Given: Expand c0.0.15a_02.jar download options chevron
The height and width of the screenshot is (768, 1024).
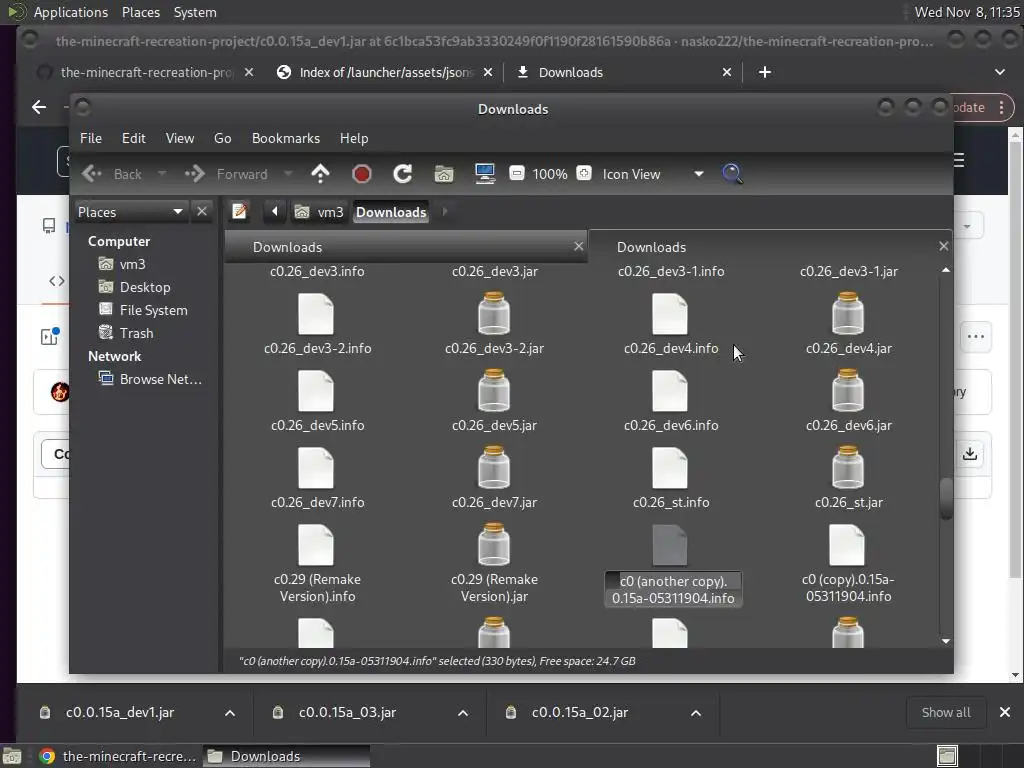Looking at the screenshot, I should point(696,713).
